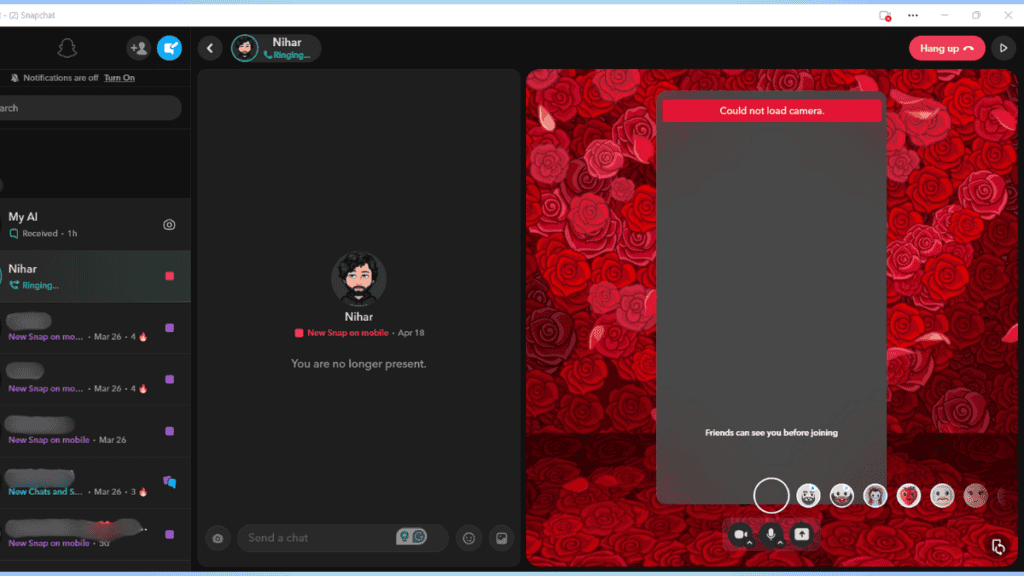Open the media gallery icon
This screenshot has width=1024, height=576.
pos(502,538)
